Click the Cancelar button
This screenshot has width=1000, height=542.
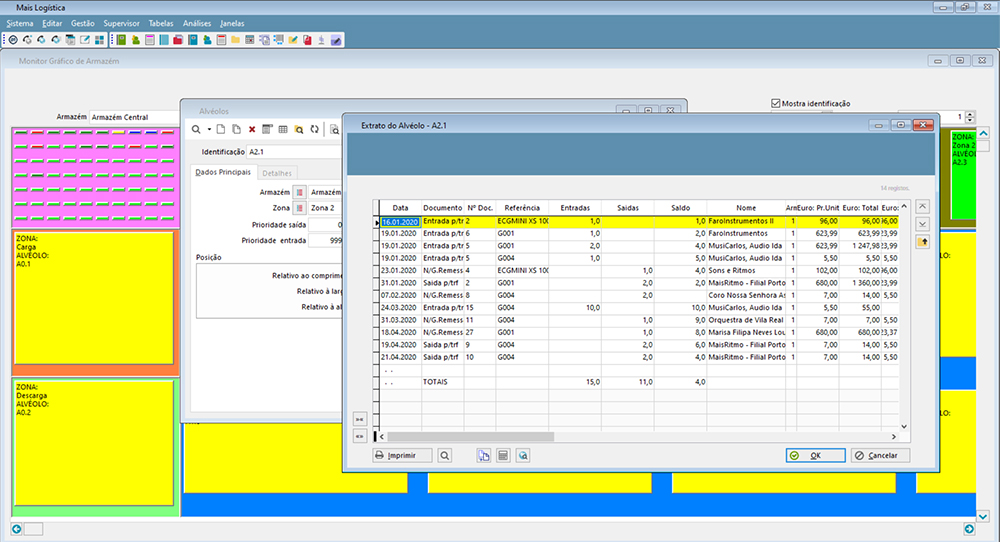pos(880,455)
